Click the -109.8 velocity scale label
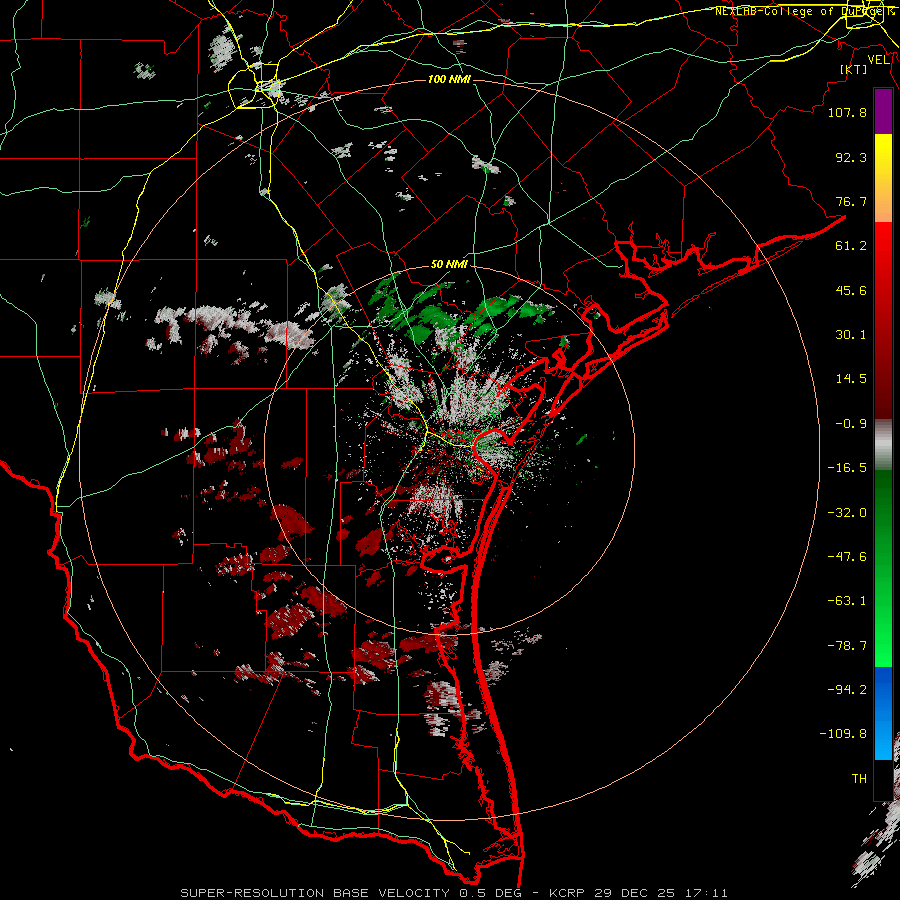The height and width of the screenshot is (900, 900). 843,734
